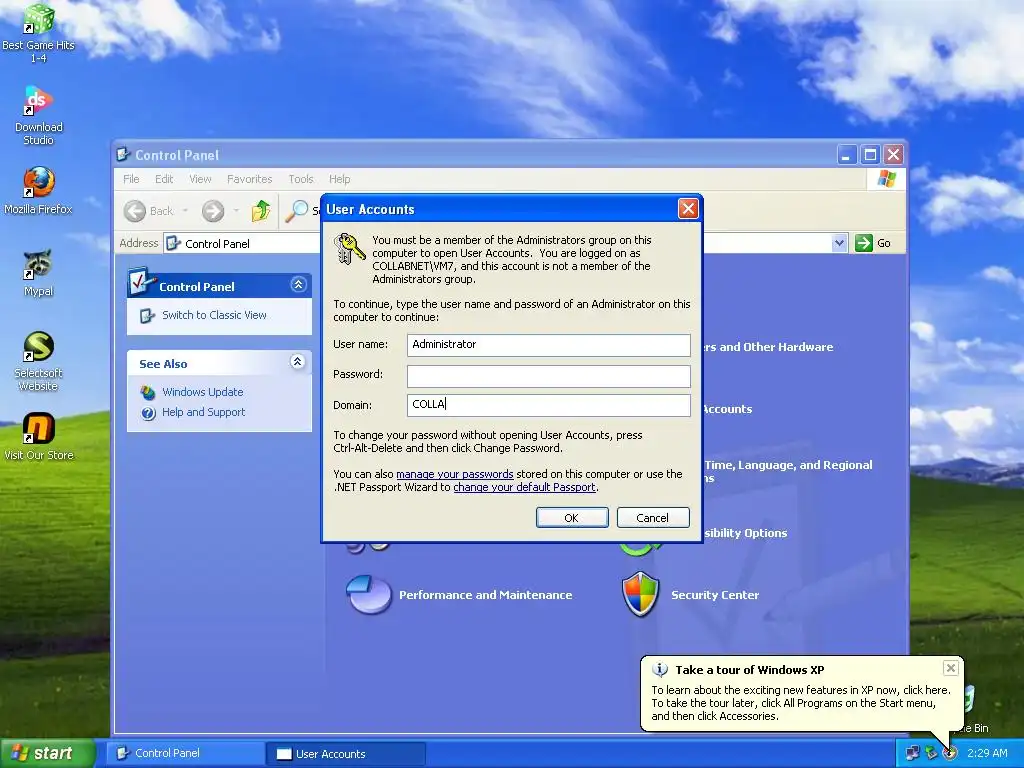Click the Search magnifier icon in toolbar
The height and width of the screenshot is (768, 1024).
pos(296,211)
